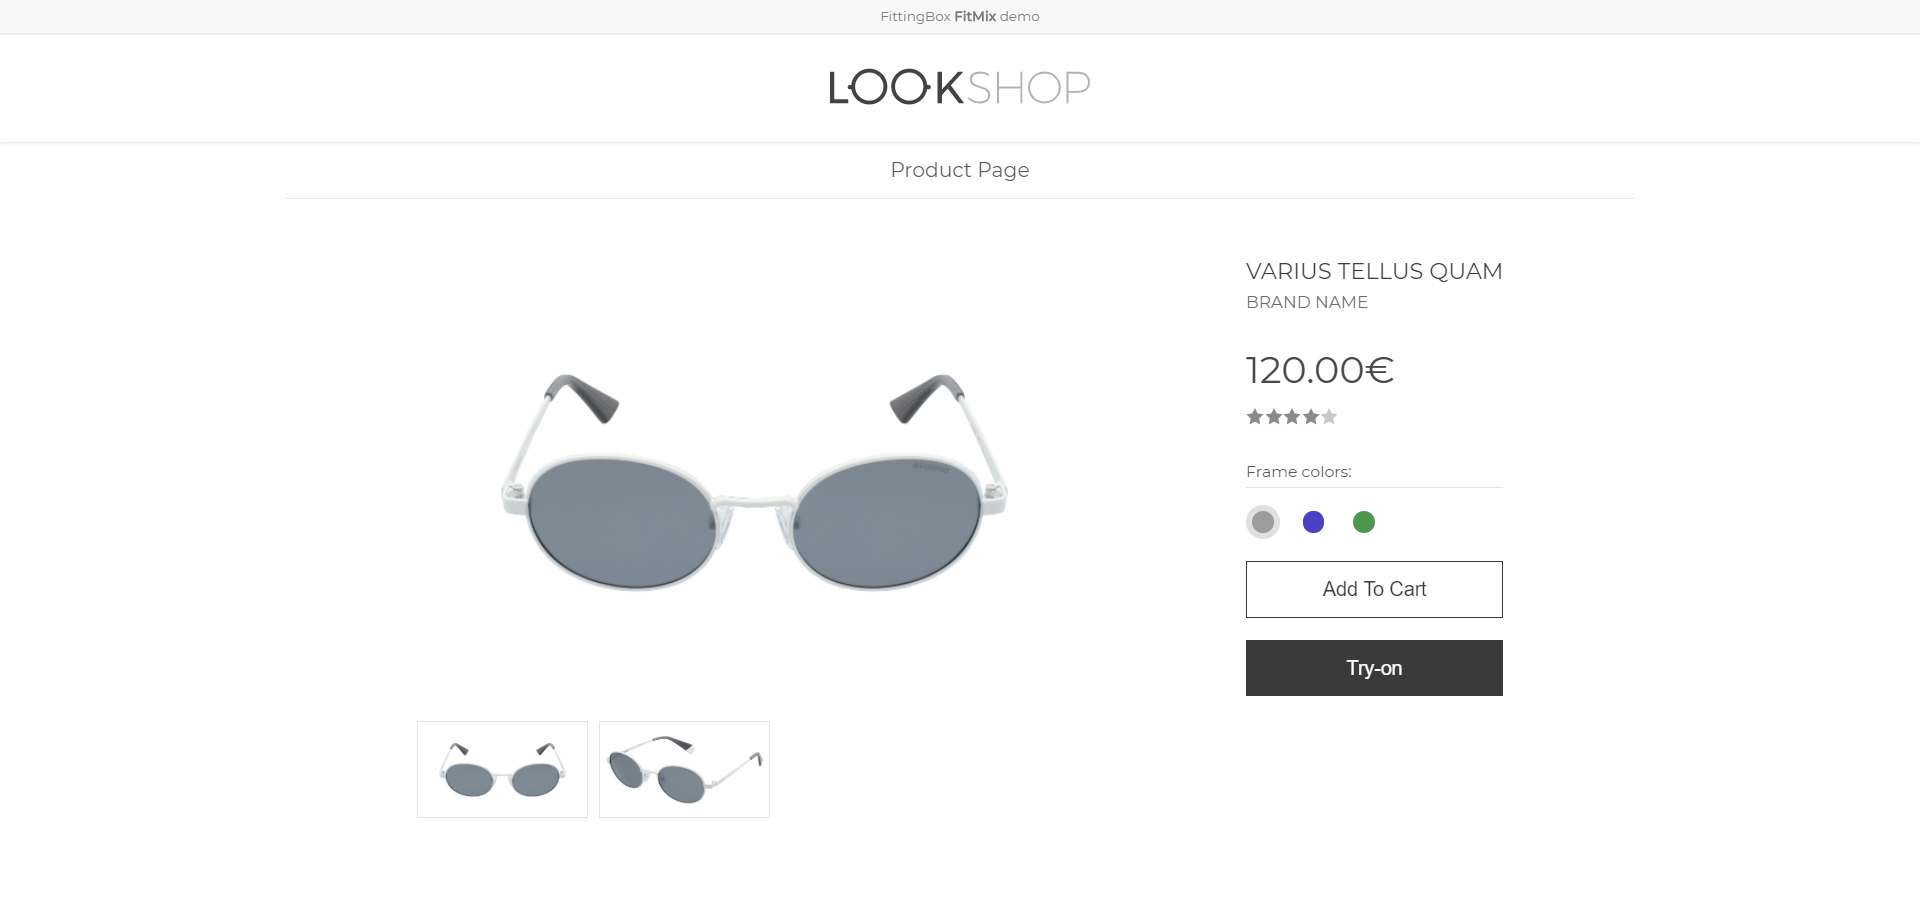Choose the blue frame color
The width and height of the screenshot is (1920, 901).
[1313, 522]
